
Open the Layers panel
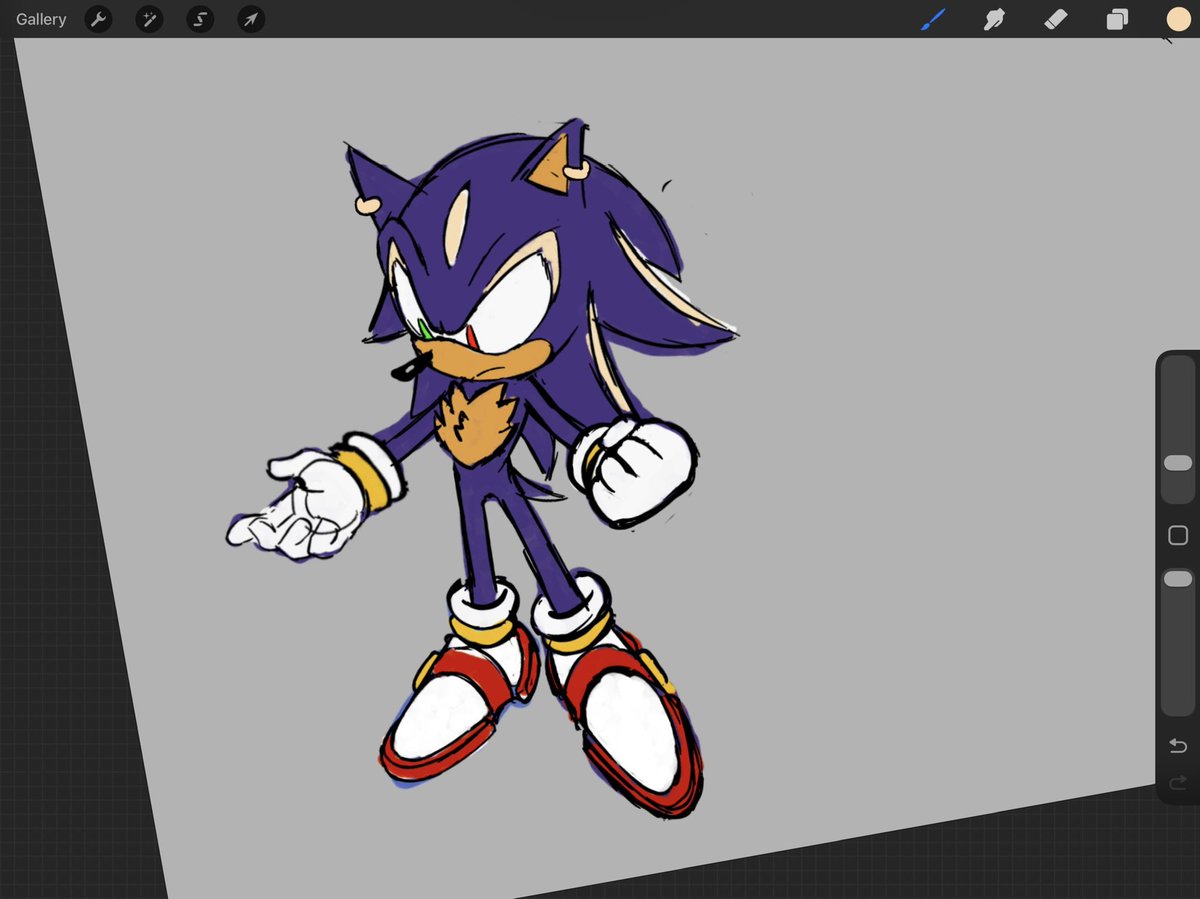click(x=1117, y=19)
